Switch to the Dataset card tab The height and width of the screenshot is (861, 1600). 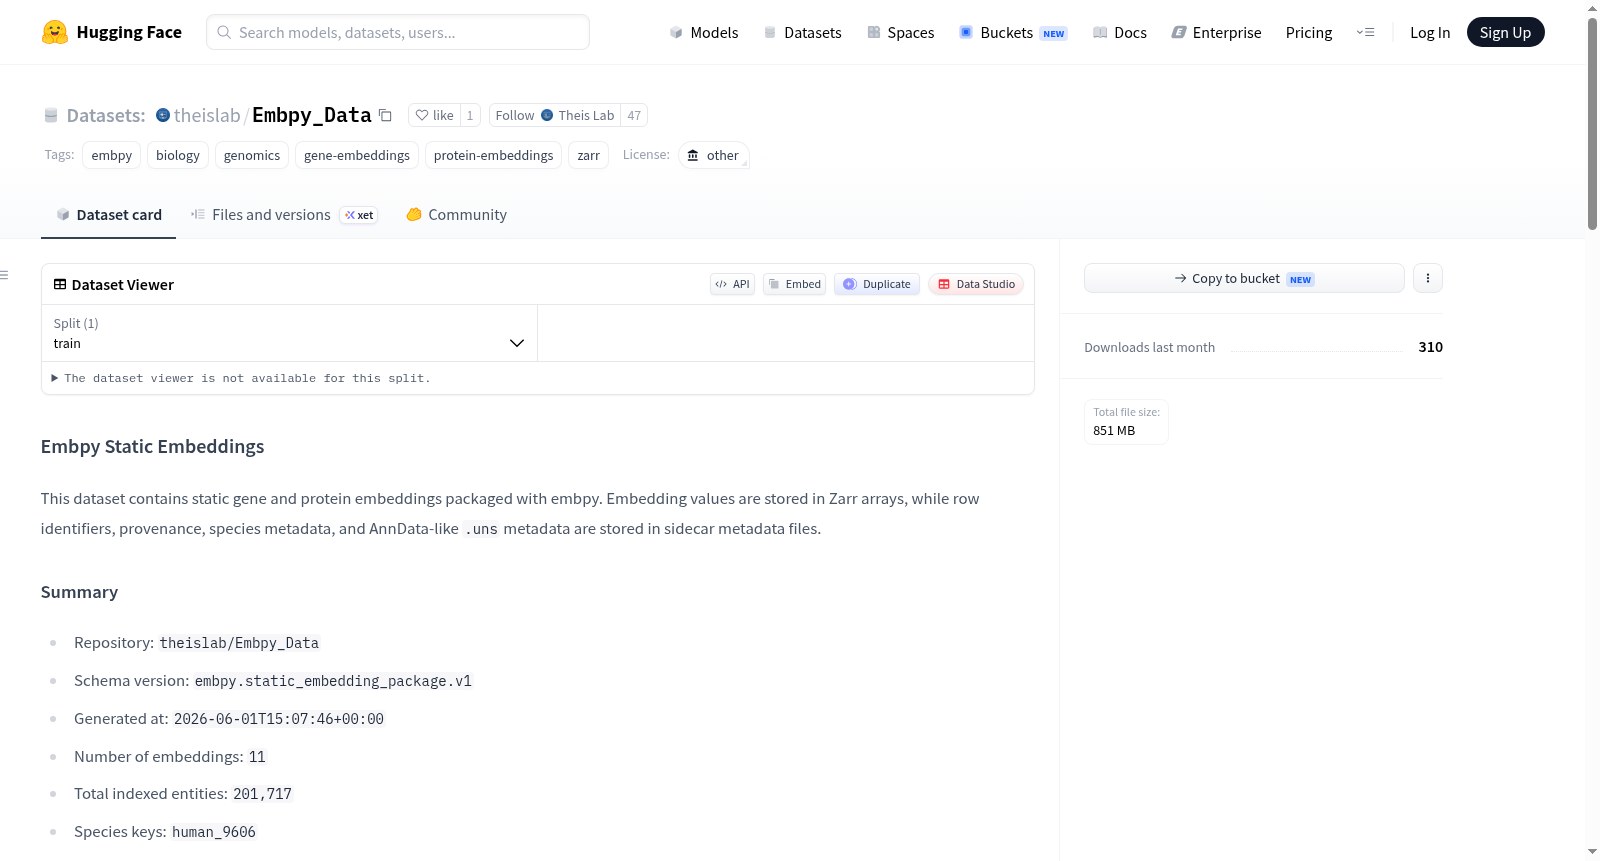pos(108,215)
